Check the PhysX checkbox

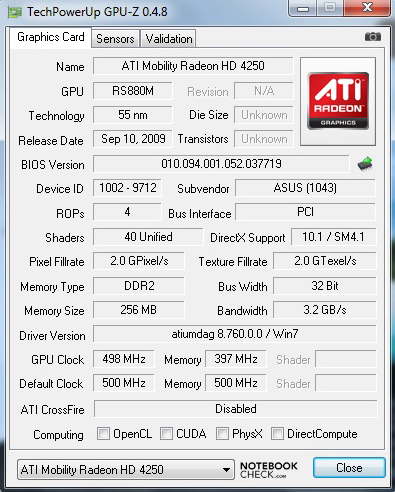coord(222,434)
